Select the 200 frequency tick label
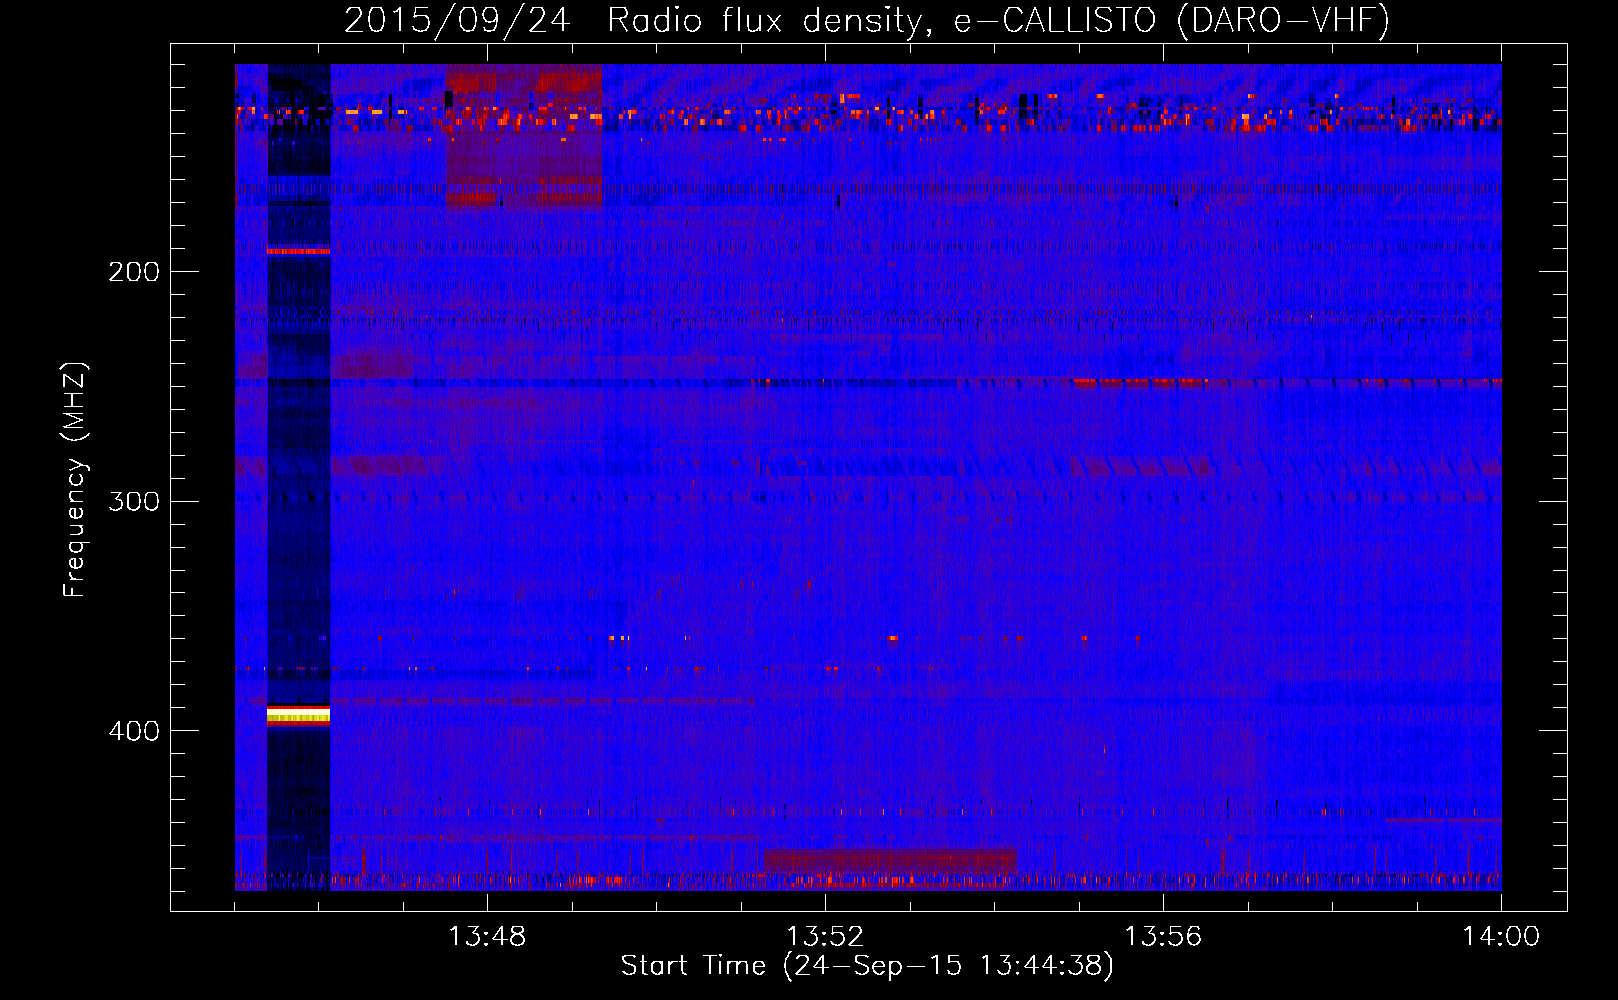This screenshot has width=1618, height=1000. [x=134, y=272]
